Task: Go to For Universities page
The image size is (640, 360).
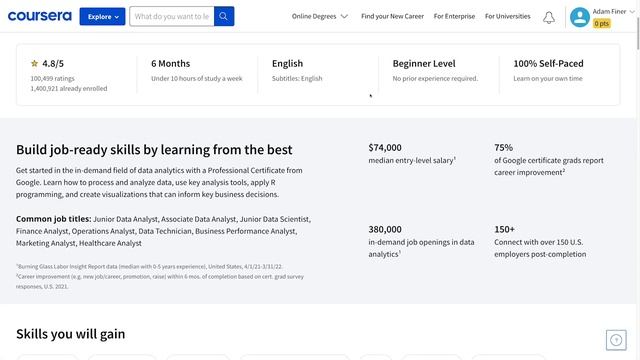Action: [507, 16]
